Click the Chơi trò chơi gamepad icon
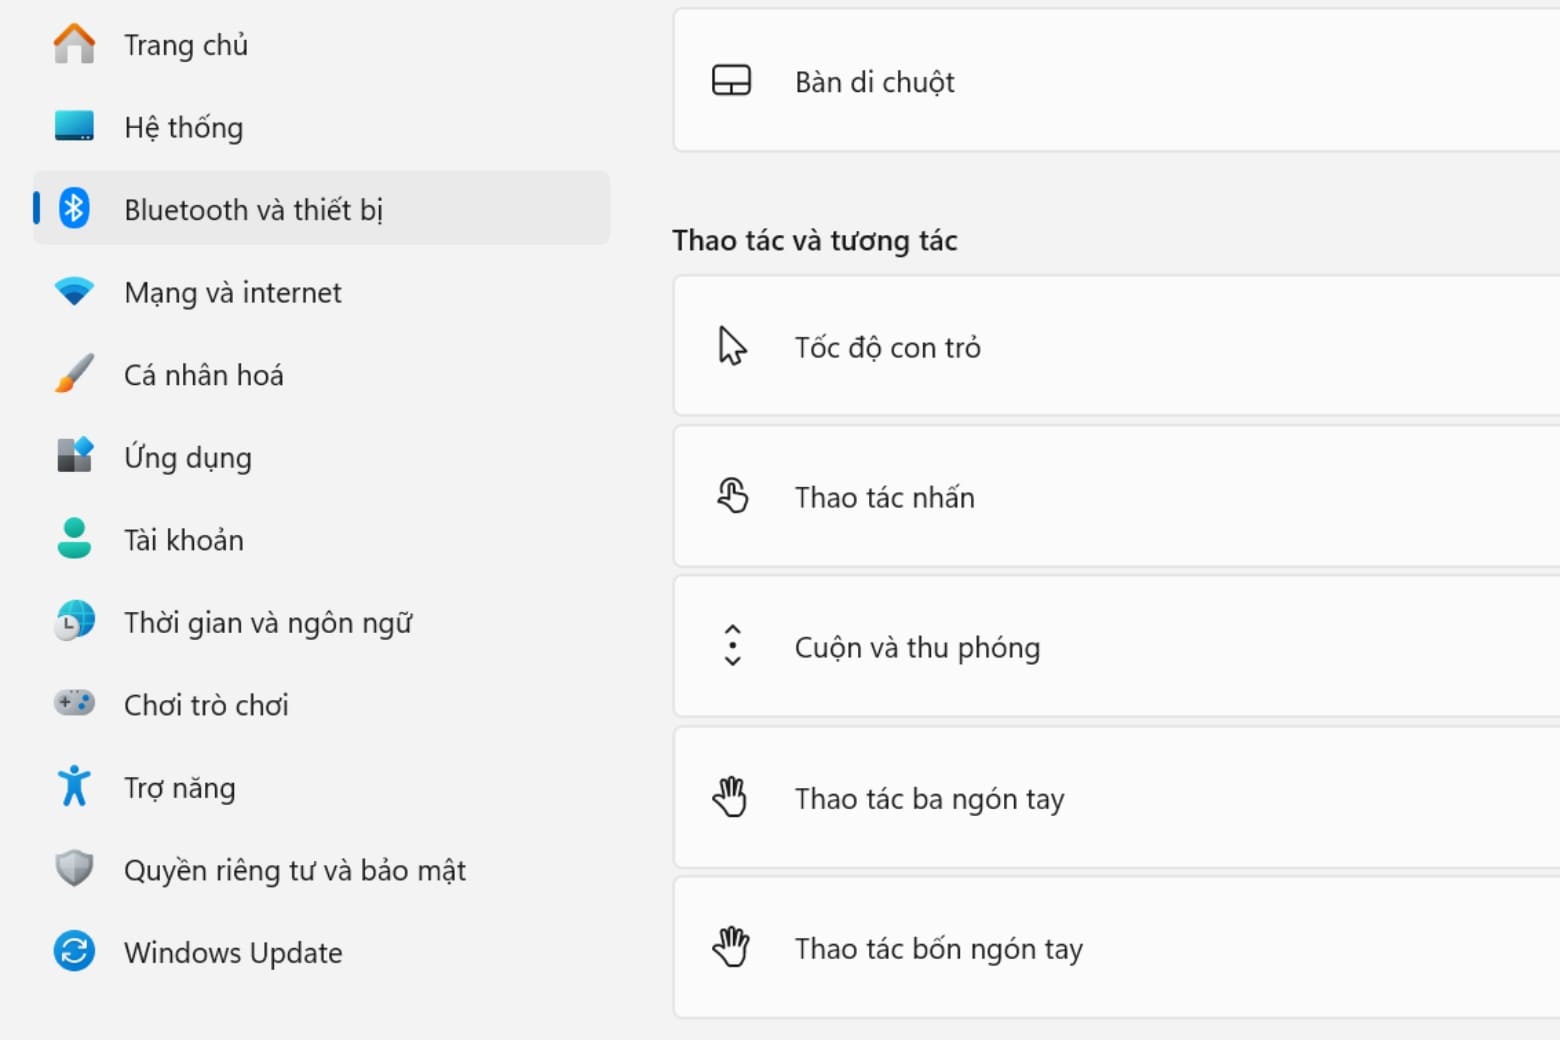The image size is (1560, 1040). 74,704
